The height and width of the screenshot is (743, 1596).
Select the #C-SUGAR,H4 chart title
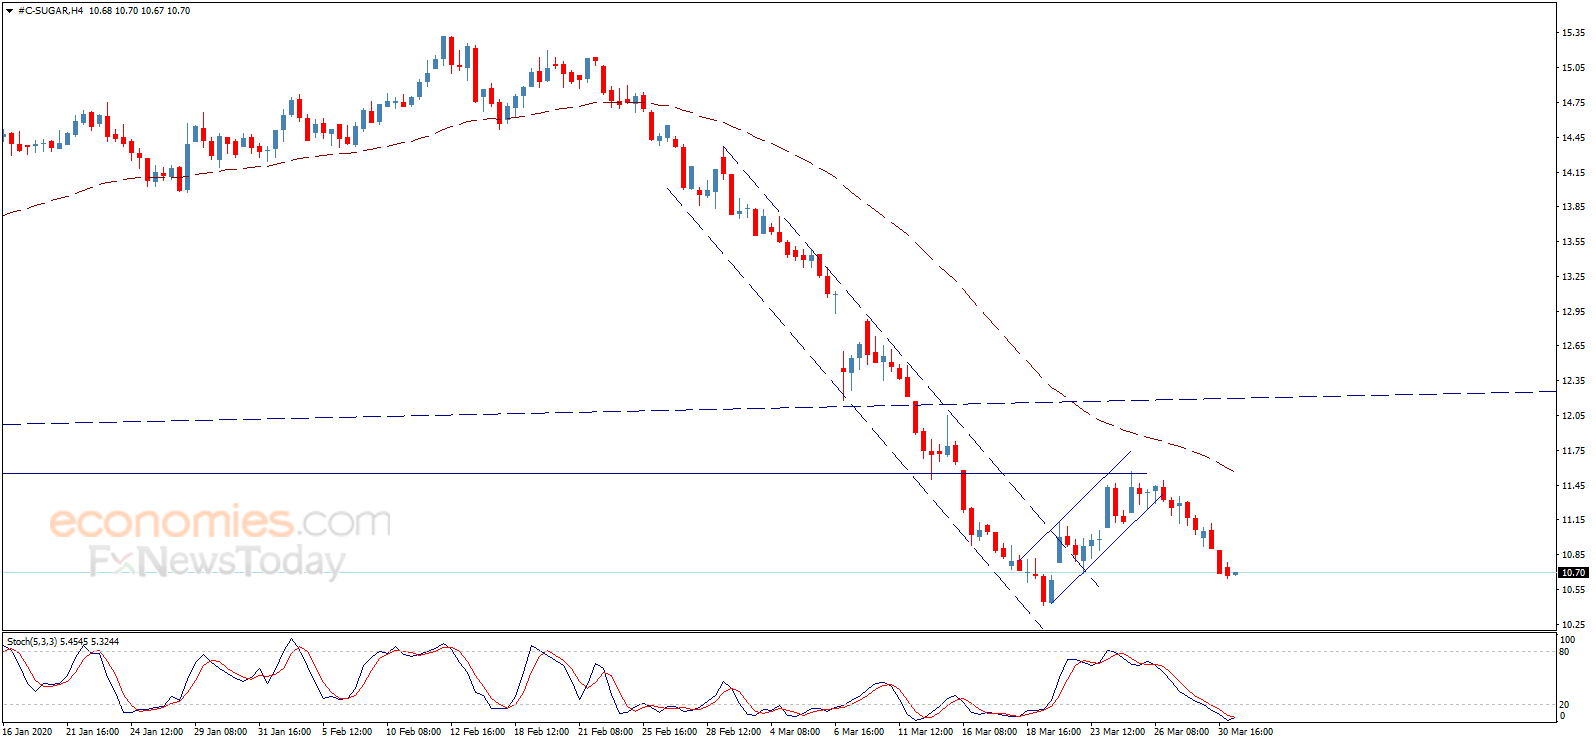[x=51, y=11]
